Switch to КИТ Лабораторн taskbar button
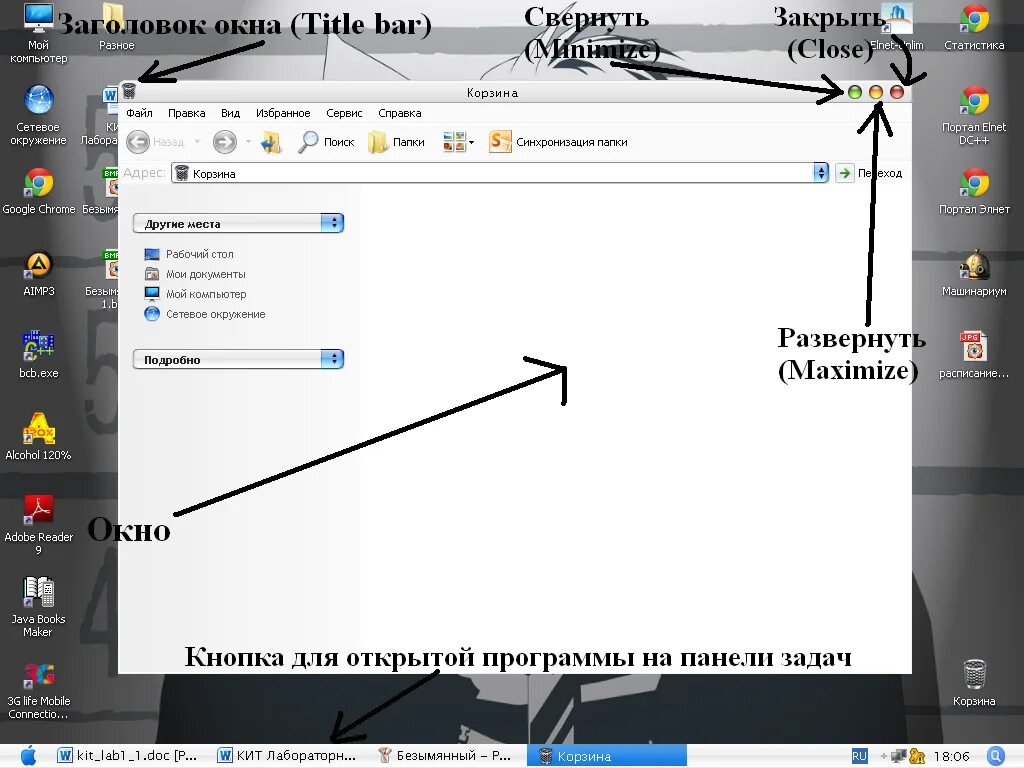This screenshot has height=768, width=1024. [289, 756]
